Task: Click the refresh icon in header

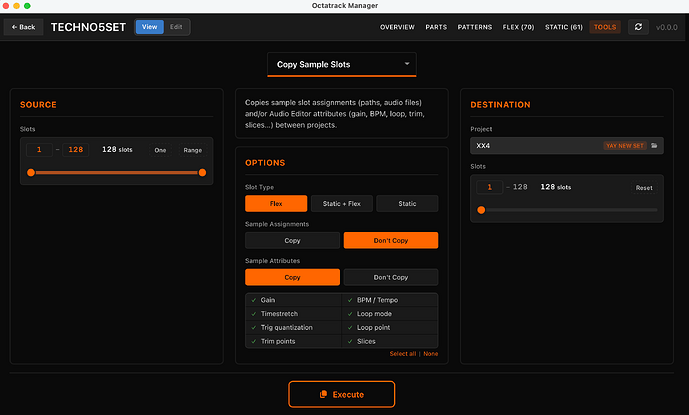Action: coord(638,27)
